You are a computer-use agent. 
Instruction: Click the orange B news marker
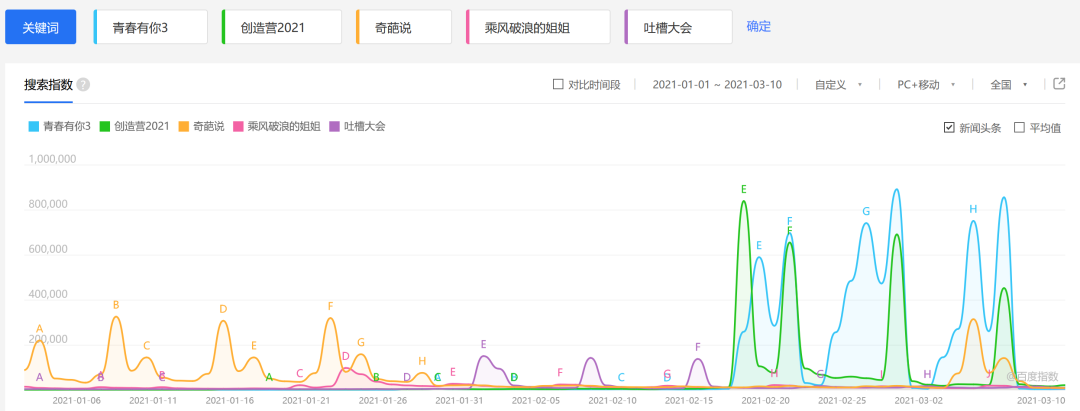[x=116, y=304]
